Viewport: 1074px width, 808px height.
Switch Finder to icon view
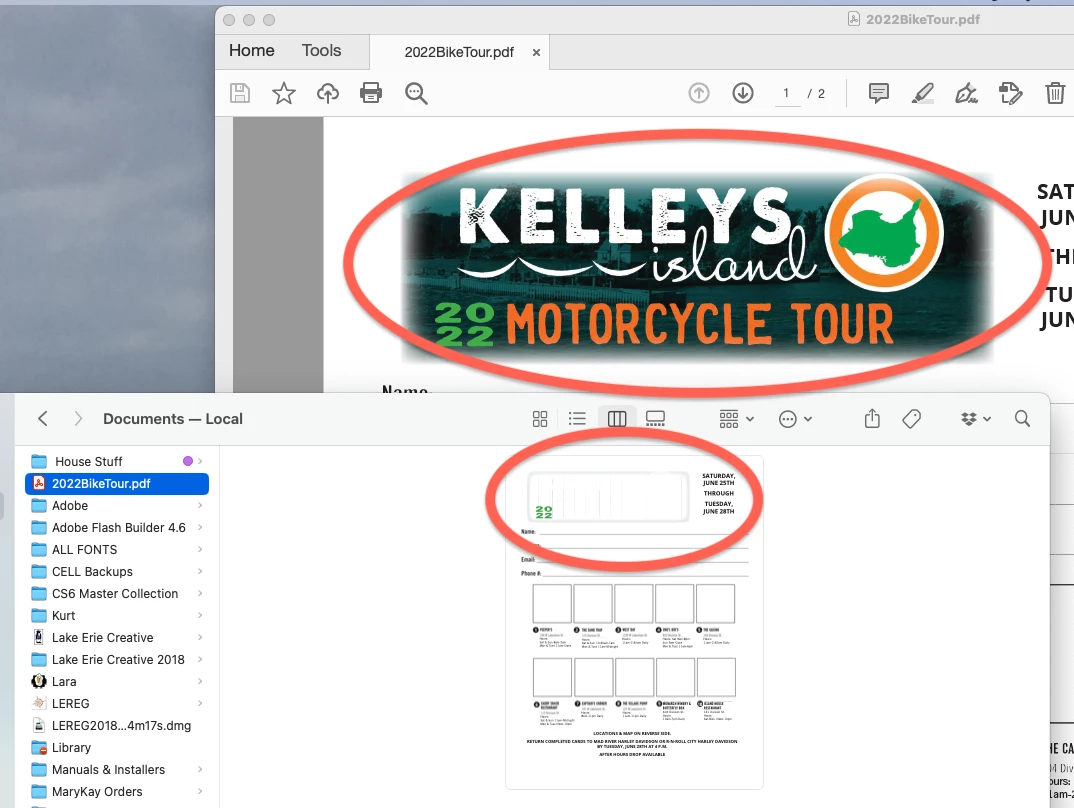click(540, 418)
